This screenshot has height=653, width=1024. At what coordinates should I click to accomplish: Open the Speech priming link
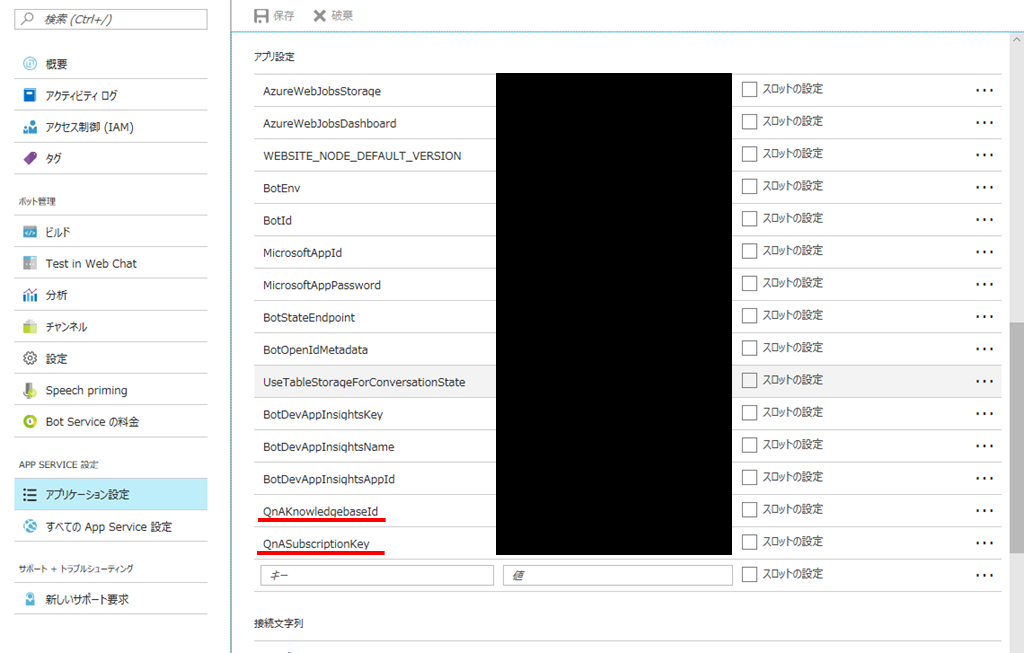(86, 390)
